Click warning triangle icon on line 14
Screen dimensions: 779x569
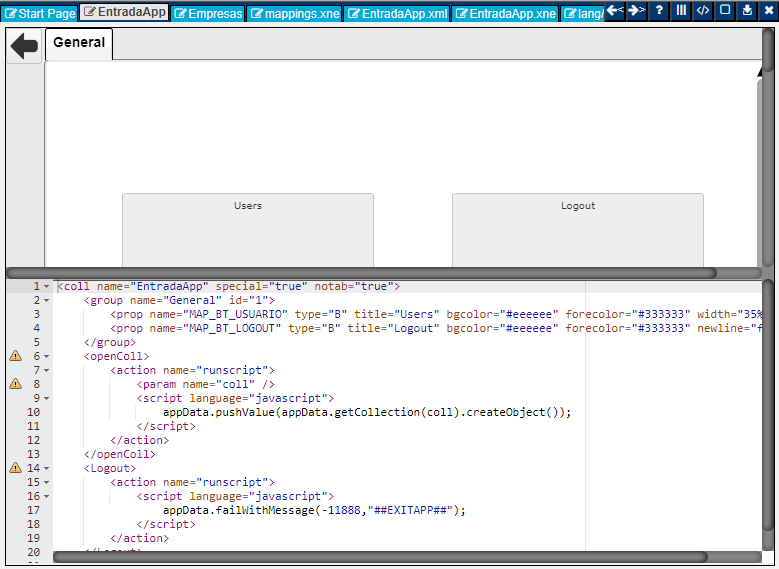pos(15,468)
